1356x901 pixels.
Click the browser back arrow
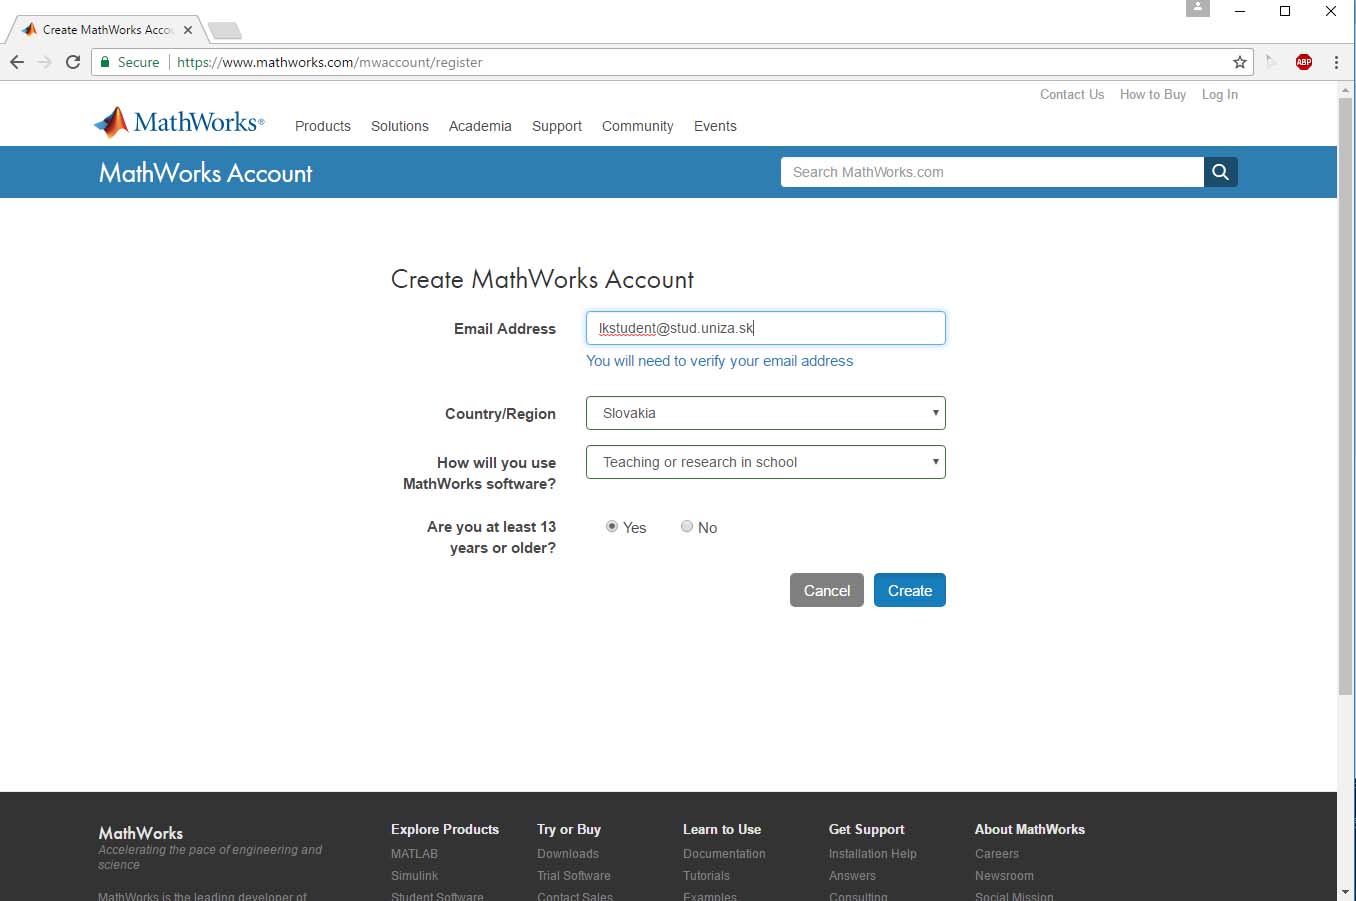coord(17,62)
